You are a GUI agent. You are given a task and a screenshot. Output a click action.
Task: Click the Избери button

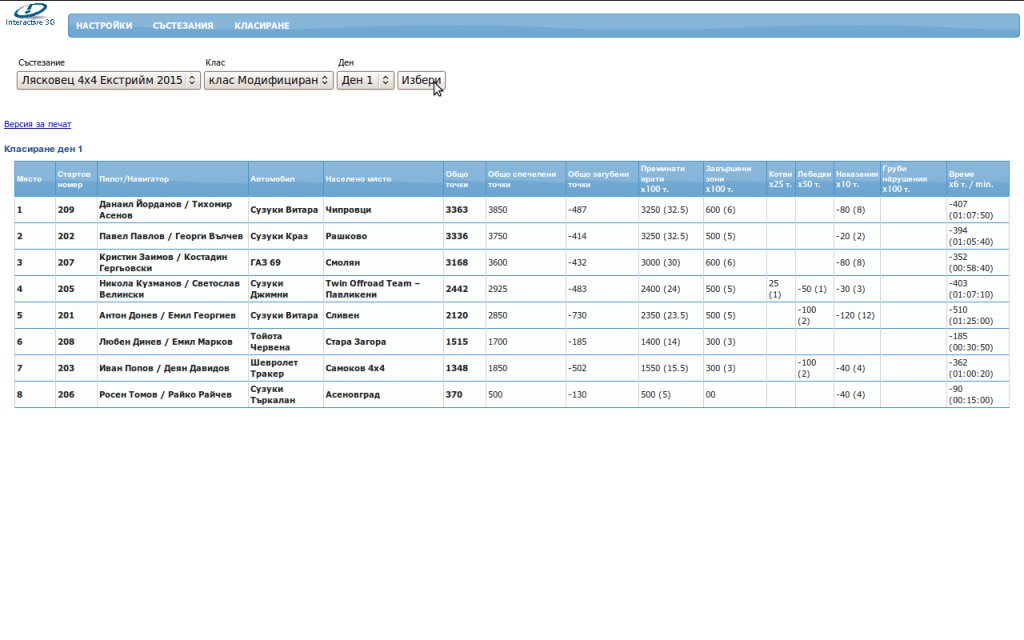pyautogui.click(x=421, y=80)
